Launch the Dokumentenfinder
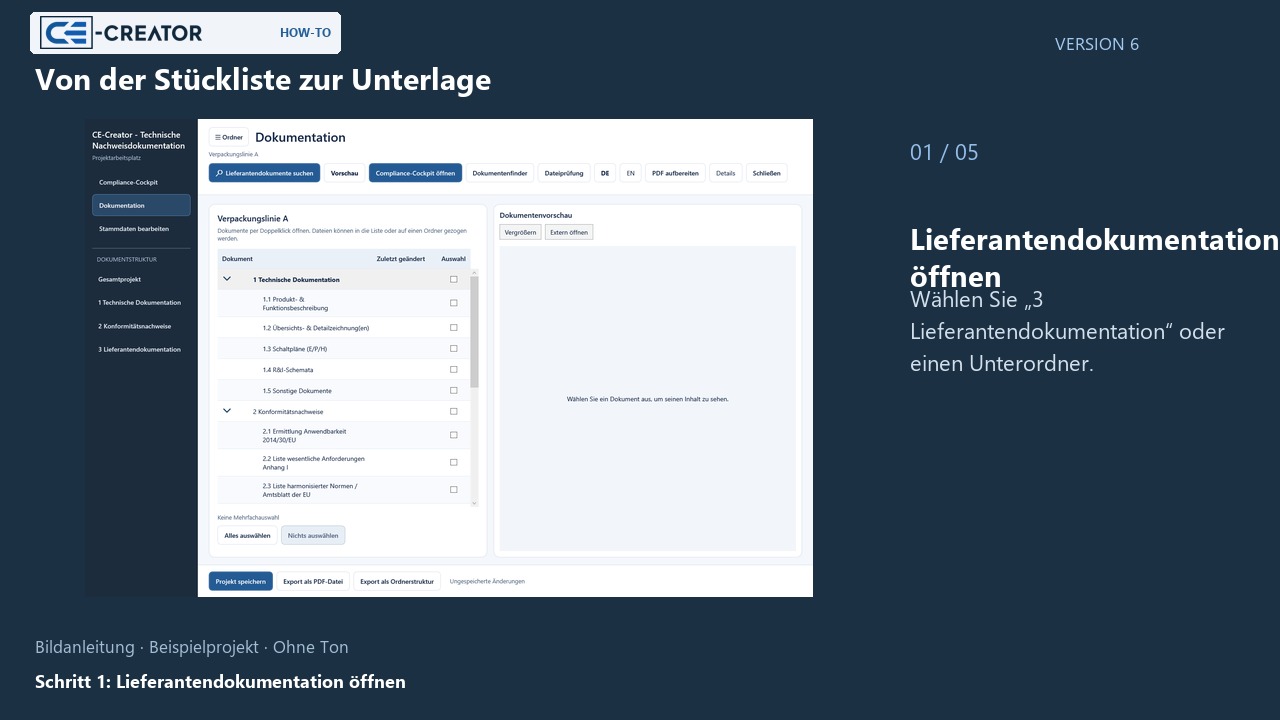The image size is (1280, 720). 500,173
